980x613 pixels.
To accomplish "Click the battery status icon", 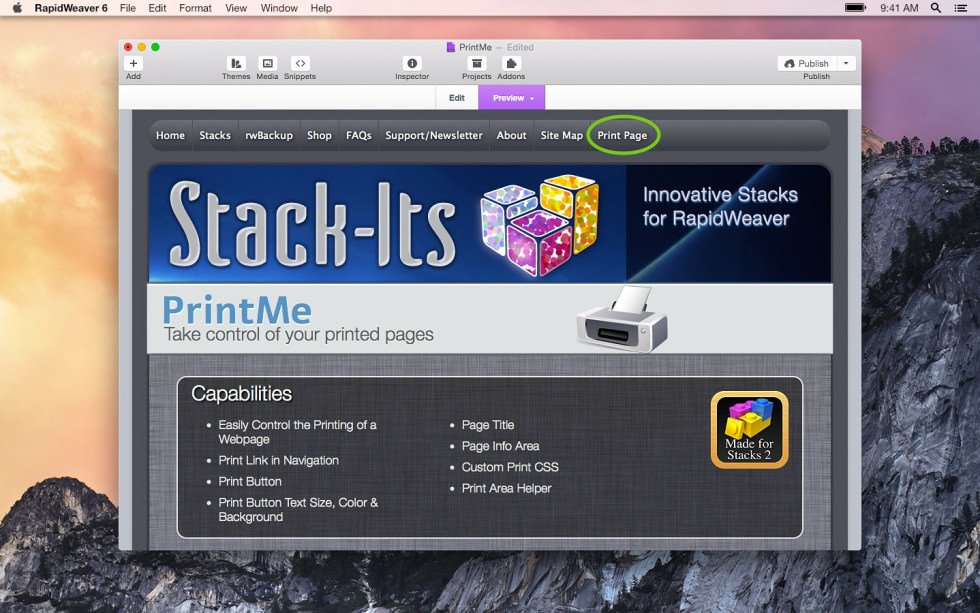I will pyautogui.click(x=856, y=8).
